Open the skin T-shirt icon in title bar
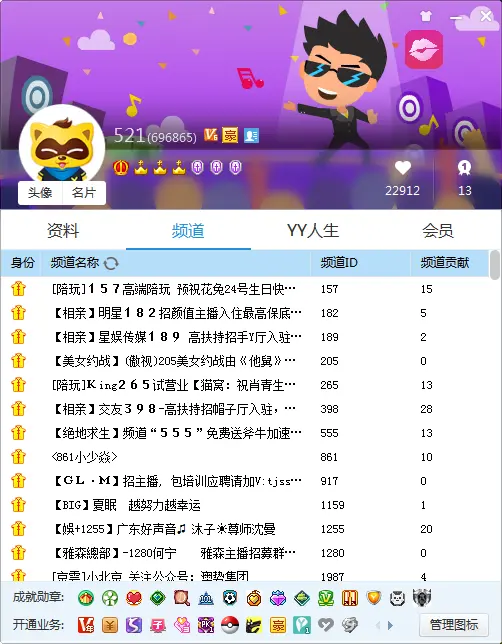 point(426,16)
